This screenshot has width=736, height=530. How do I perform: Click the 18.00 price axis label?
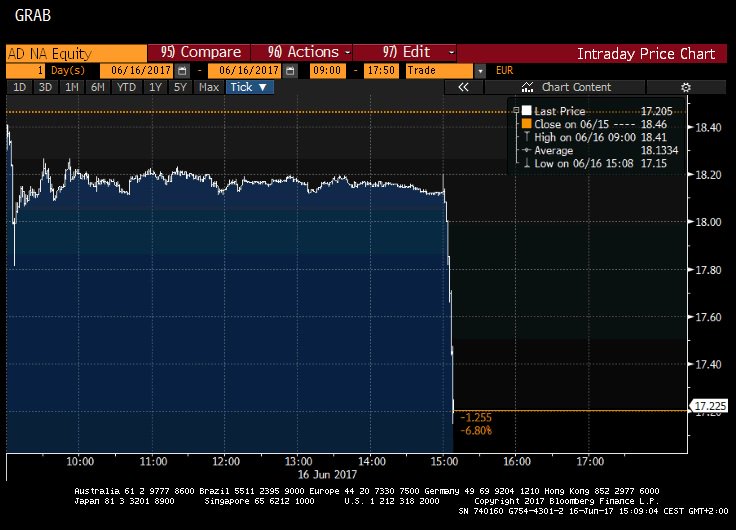[708, 222]
